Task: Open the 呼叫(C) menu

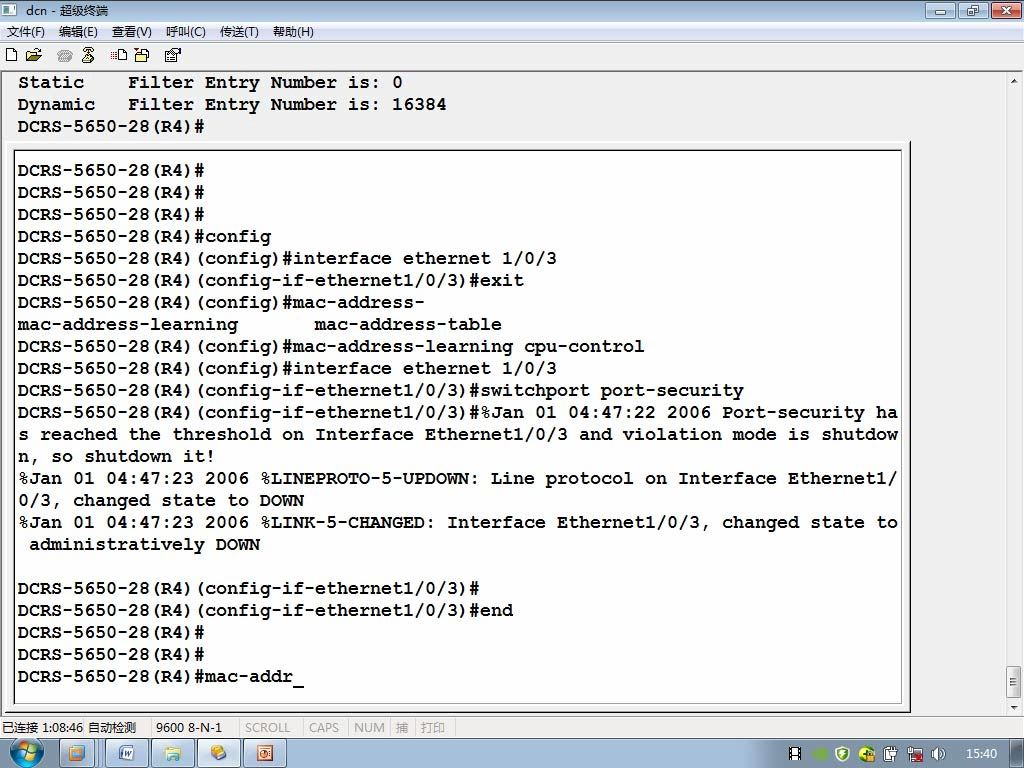Action: [x=185, y=31]
